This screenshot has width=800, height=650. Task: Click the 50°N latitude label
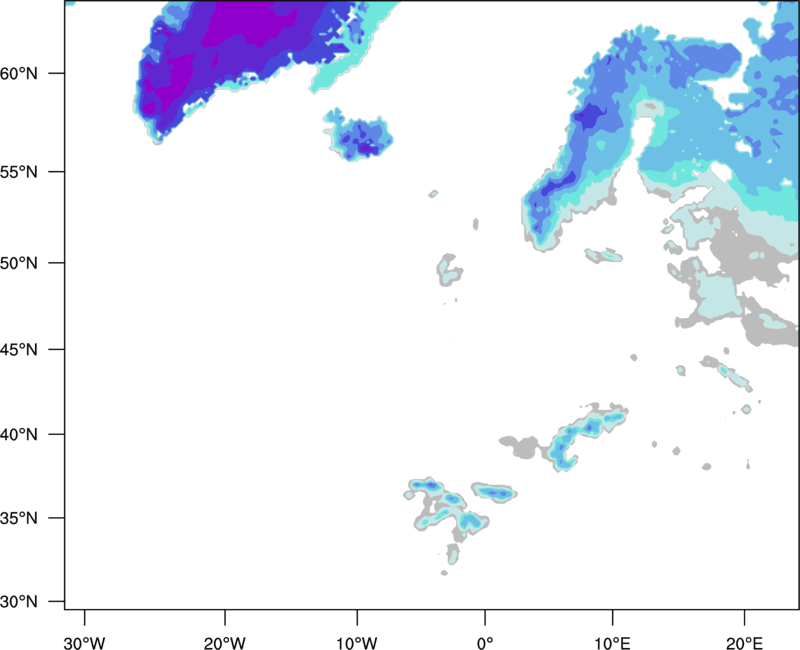(x=19, y=263)
